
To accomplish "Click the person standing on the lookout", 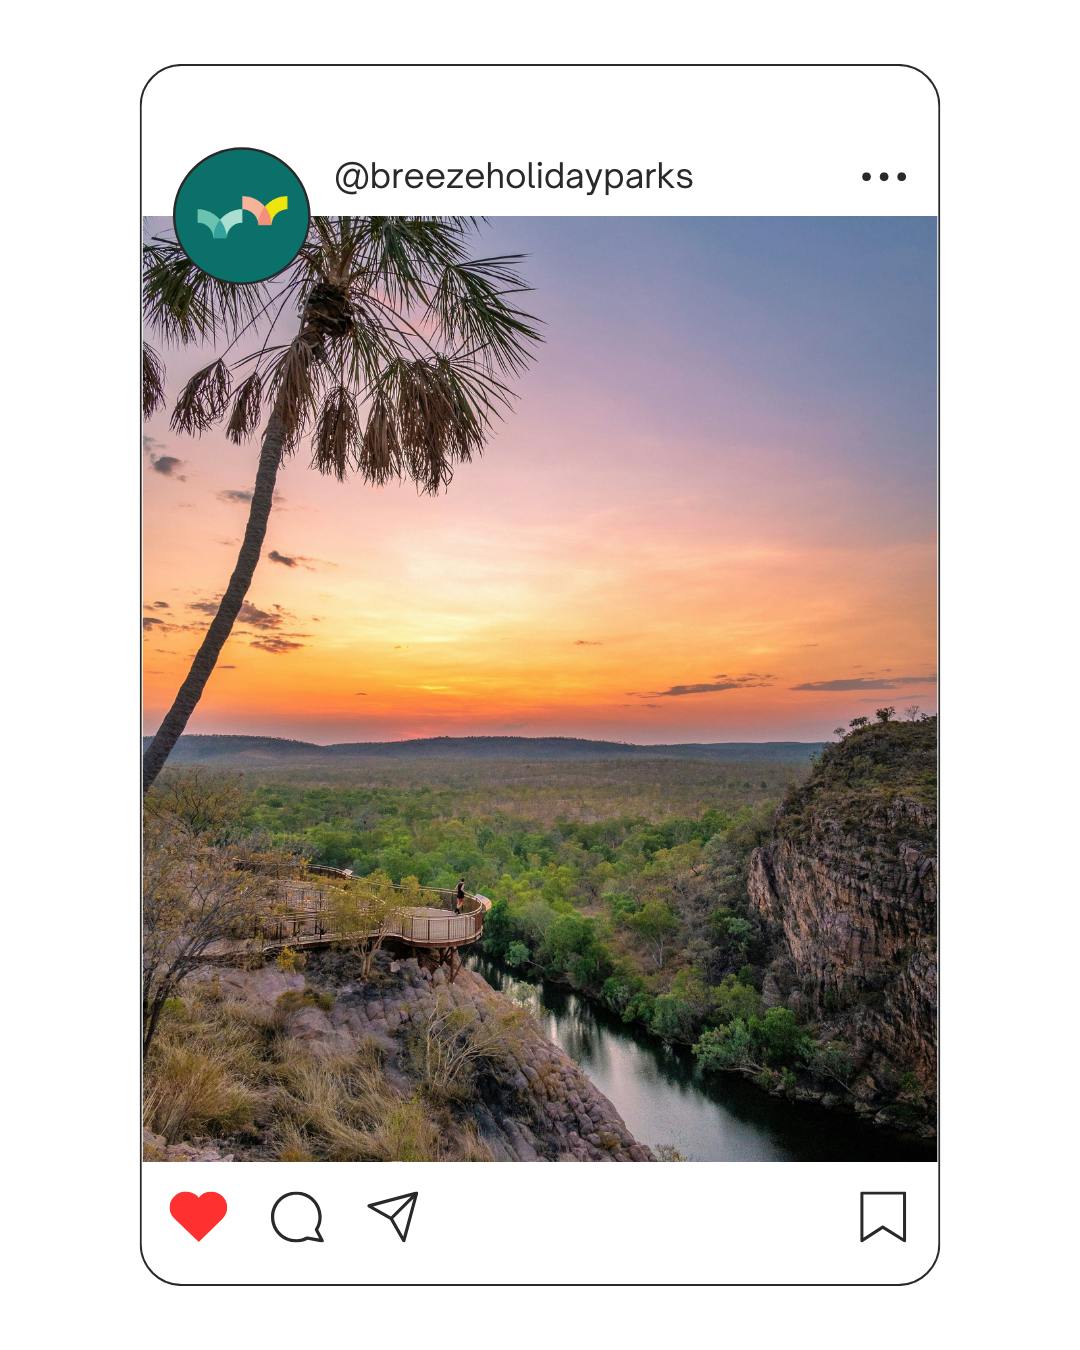I will click(460, 895).
